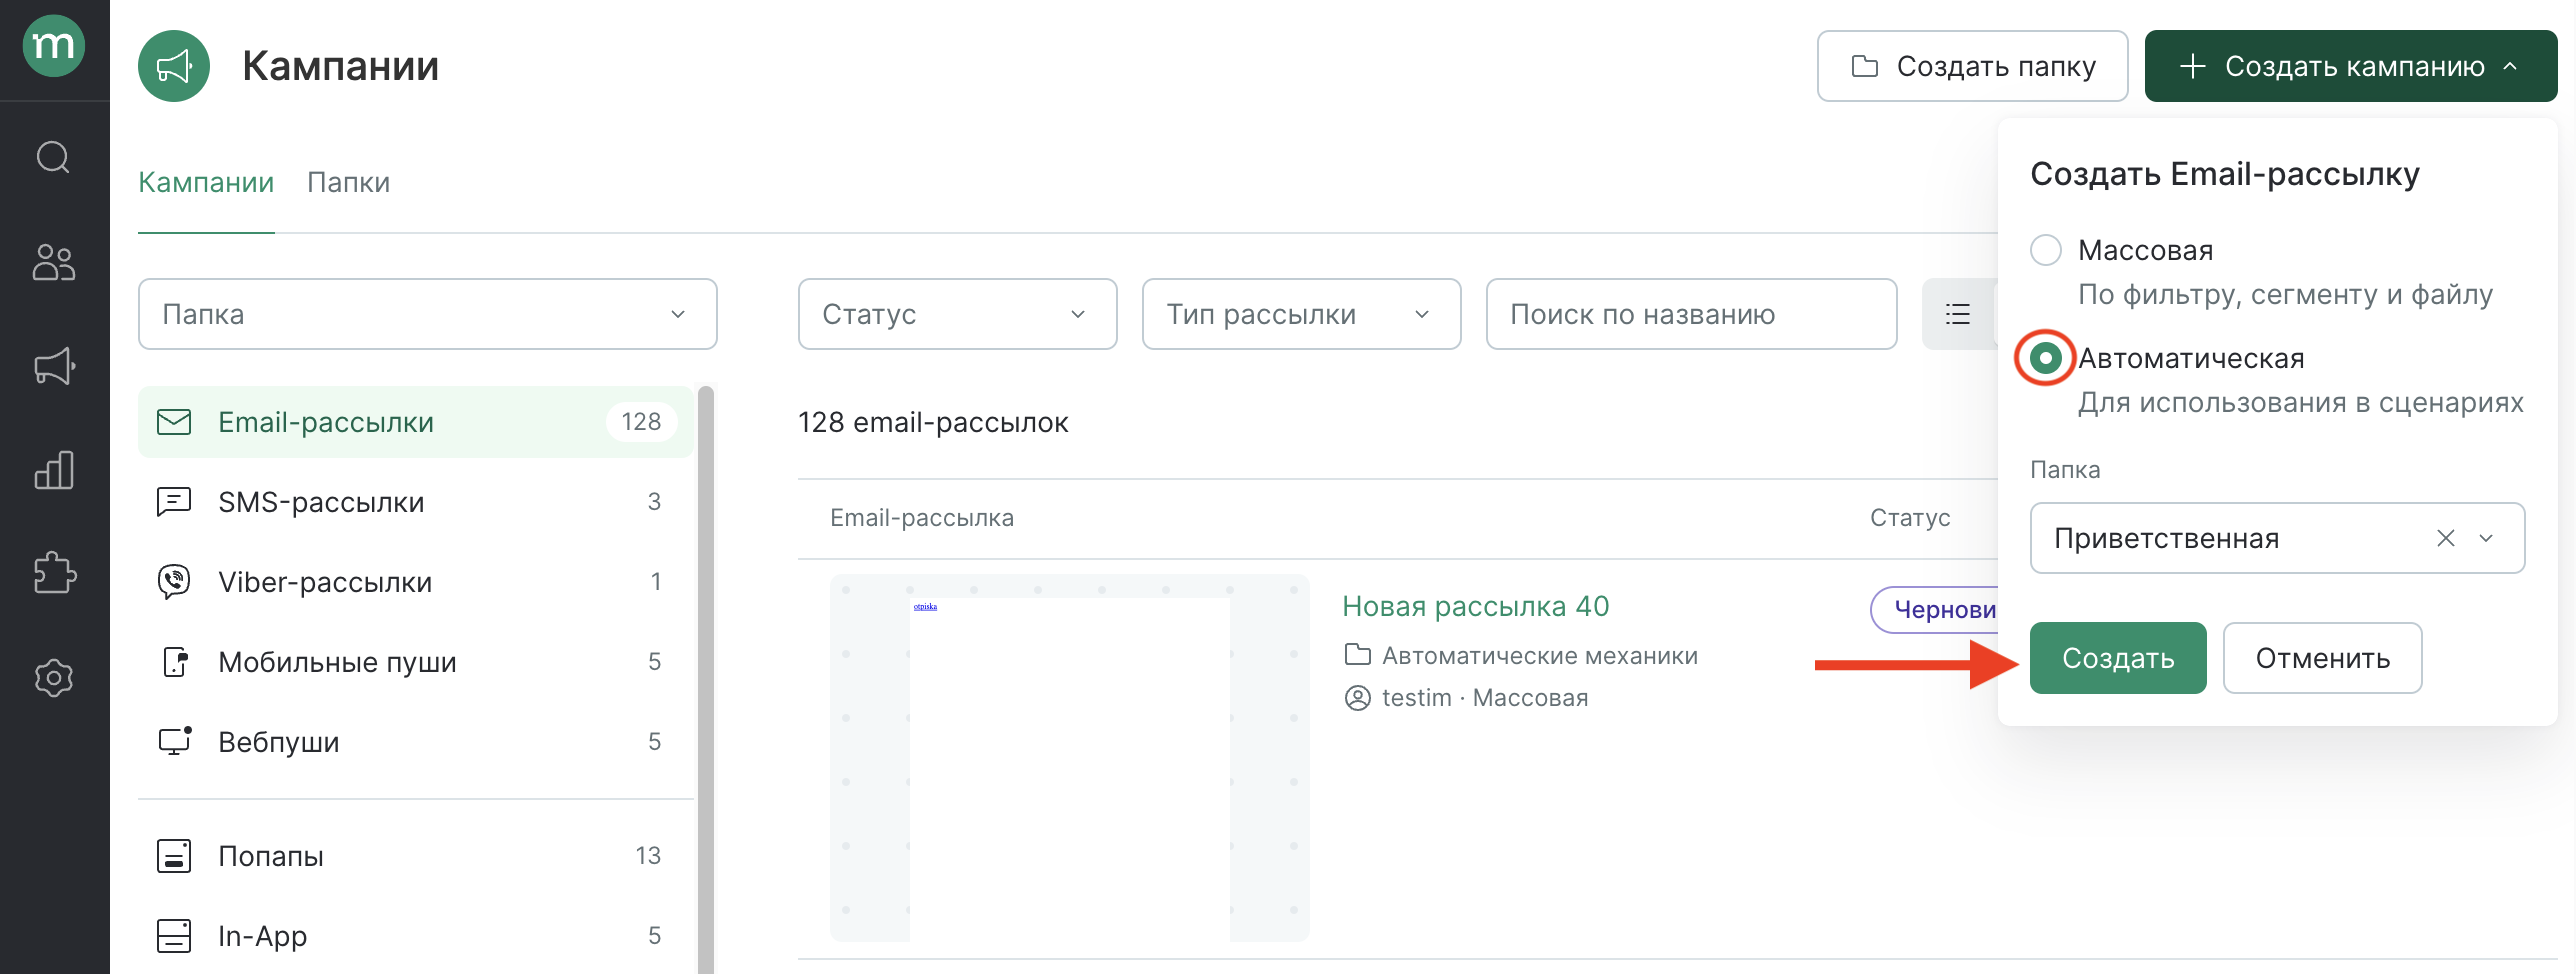
Task: Select Мобильные пуши in the channel list
Action: tap(416, 662)
